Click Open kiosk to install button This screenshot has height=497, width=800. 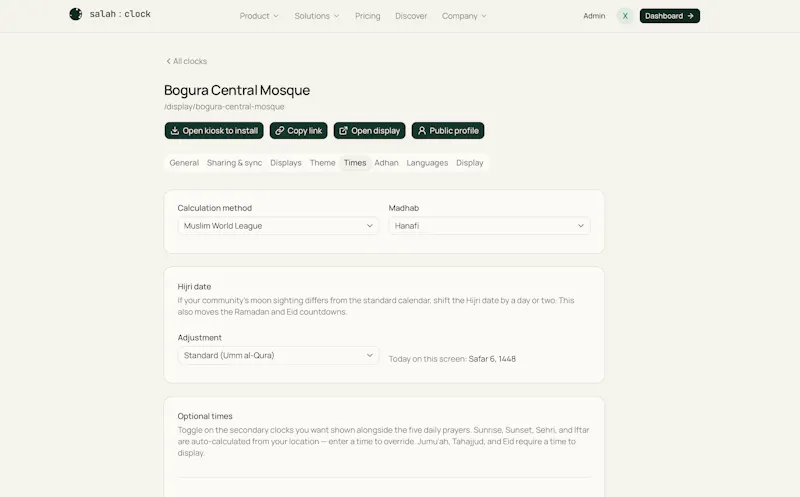click(x=214, y=131)
